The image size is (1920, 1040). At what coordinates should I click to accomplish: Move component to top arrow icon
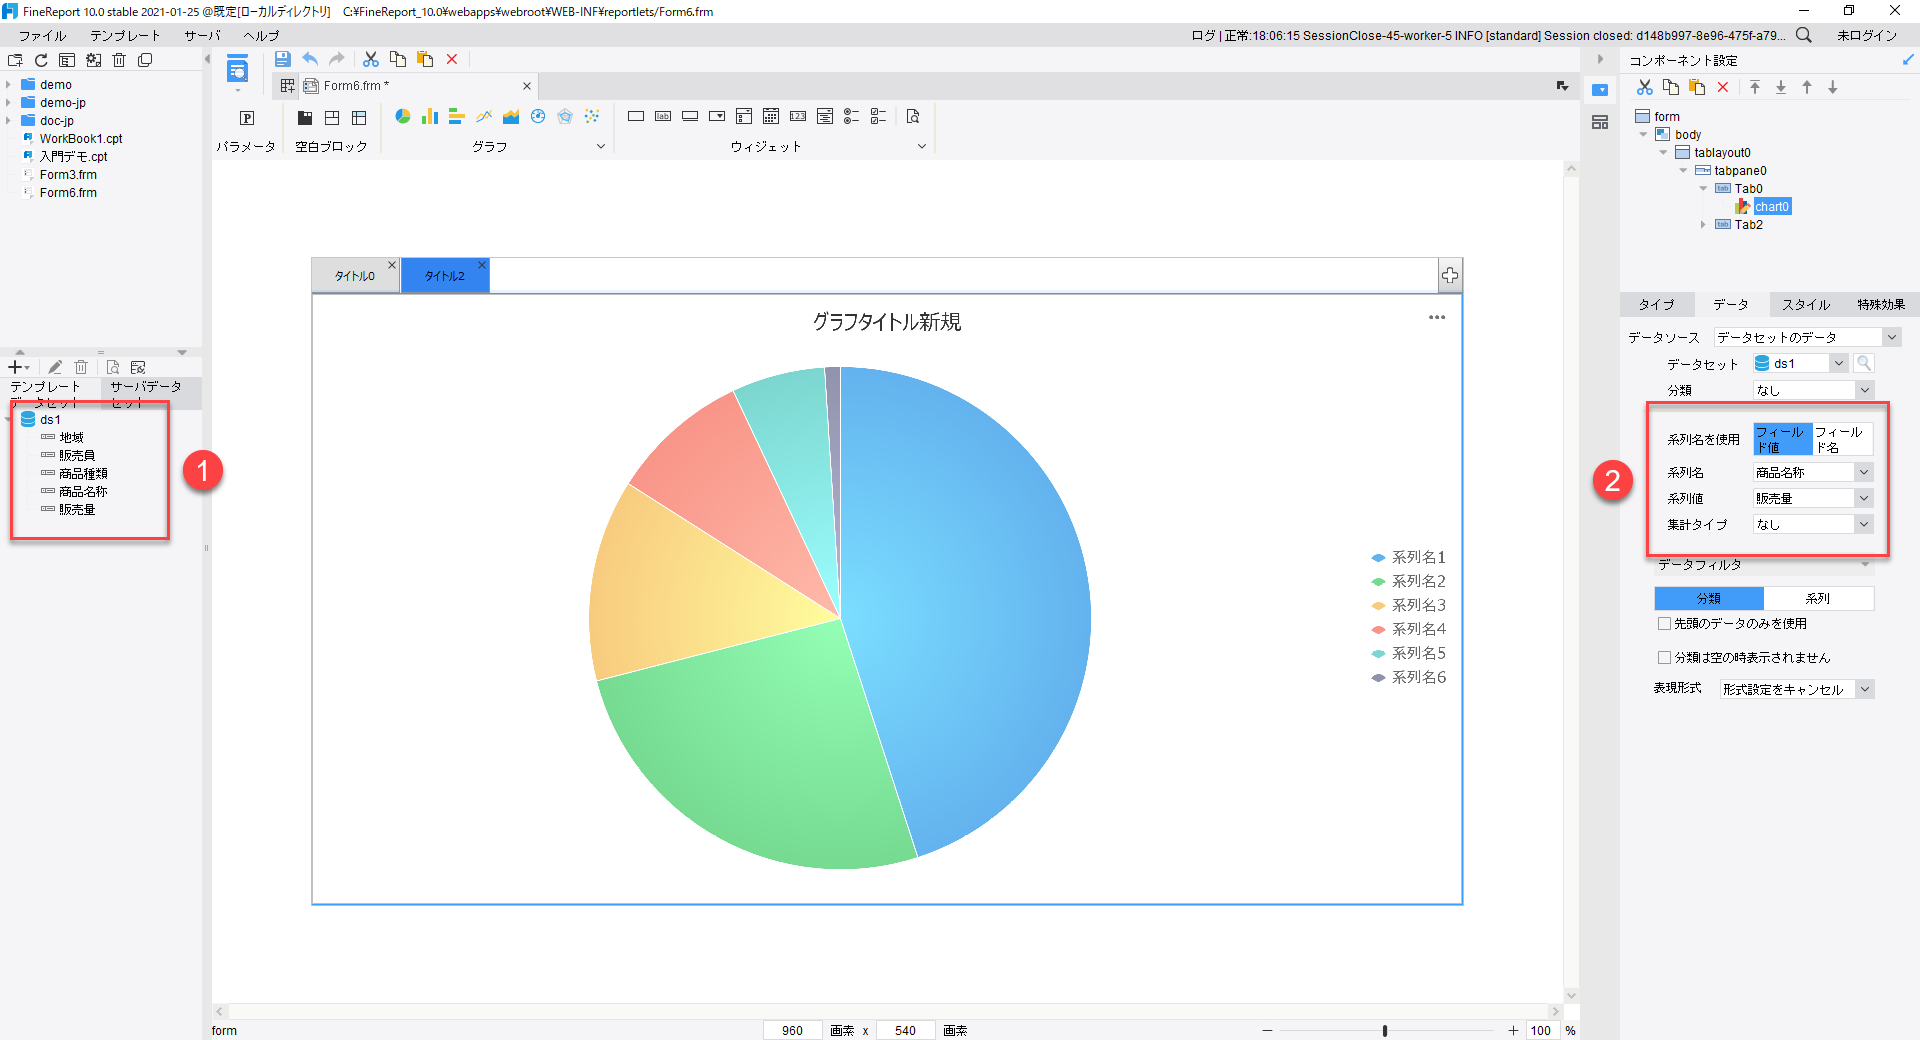[x=1755, y=87]
